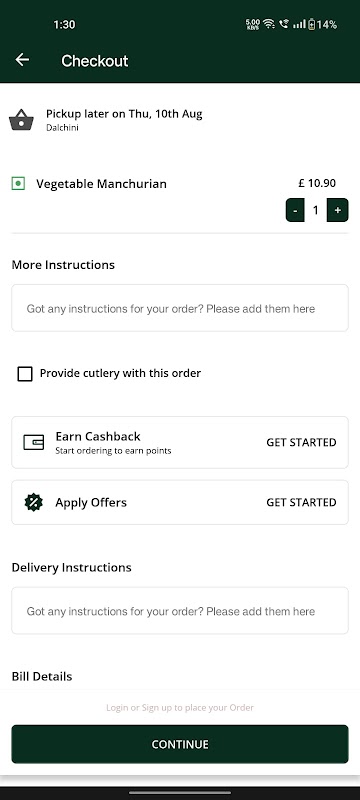This screenshot has height=800, width=360.
Task: Open GET STARTED for Apply Offers
Action: click(x=301, y=503)
